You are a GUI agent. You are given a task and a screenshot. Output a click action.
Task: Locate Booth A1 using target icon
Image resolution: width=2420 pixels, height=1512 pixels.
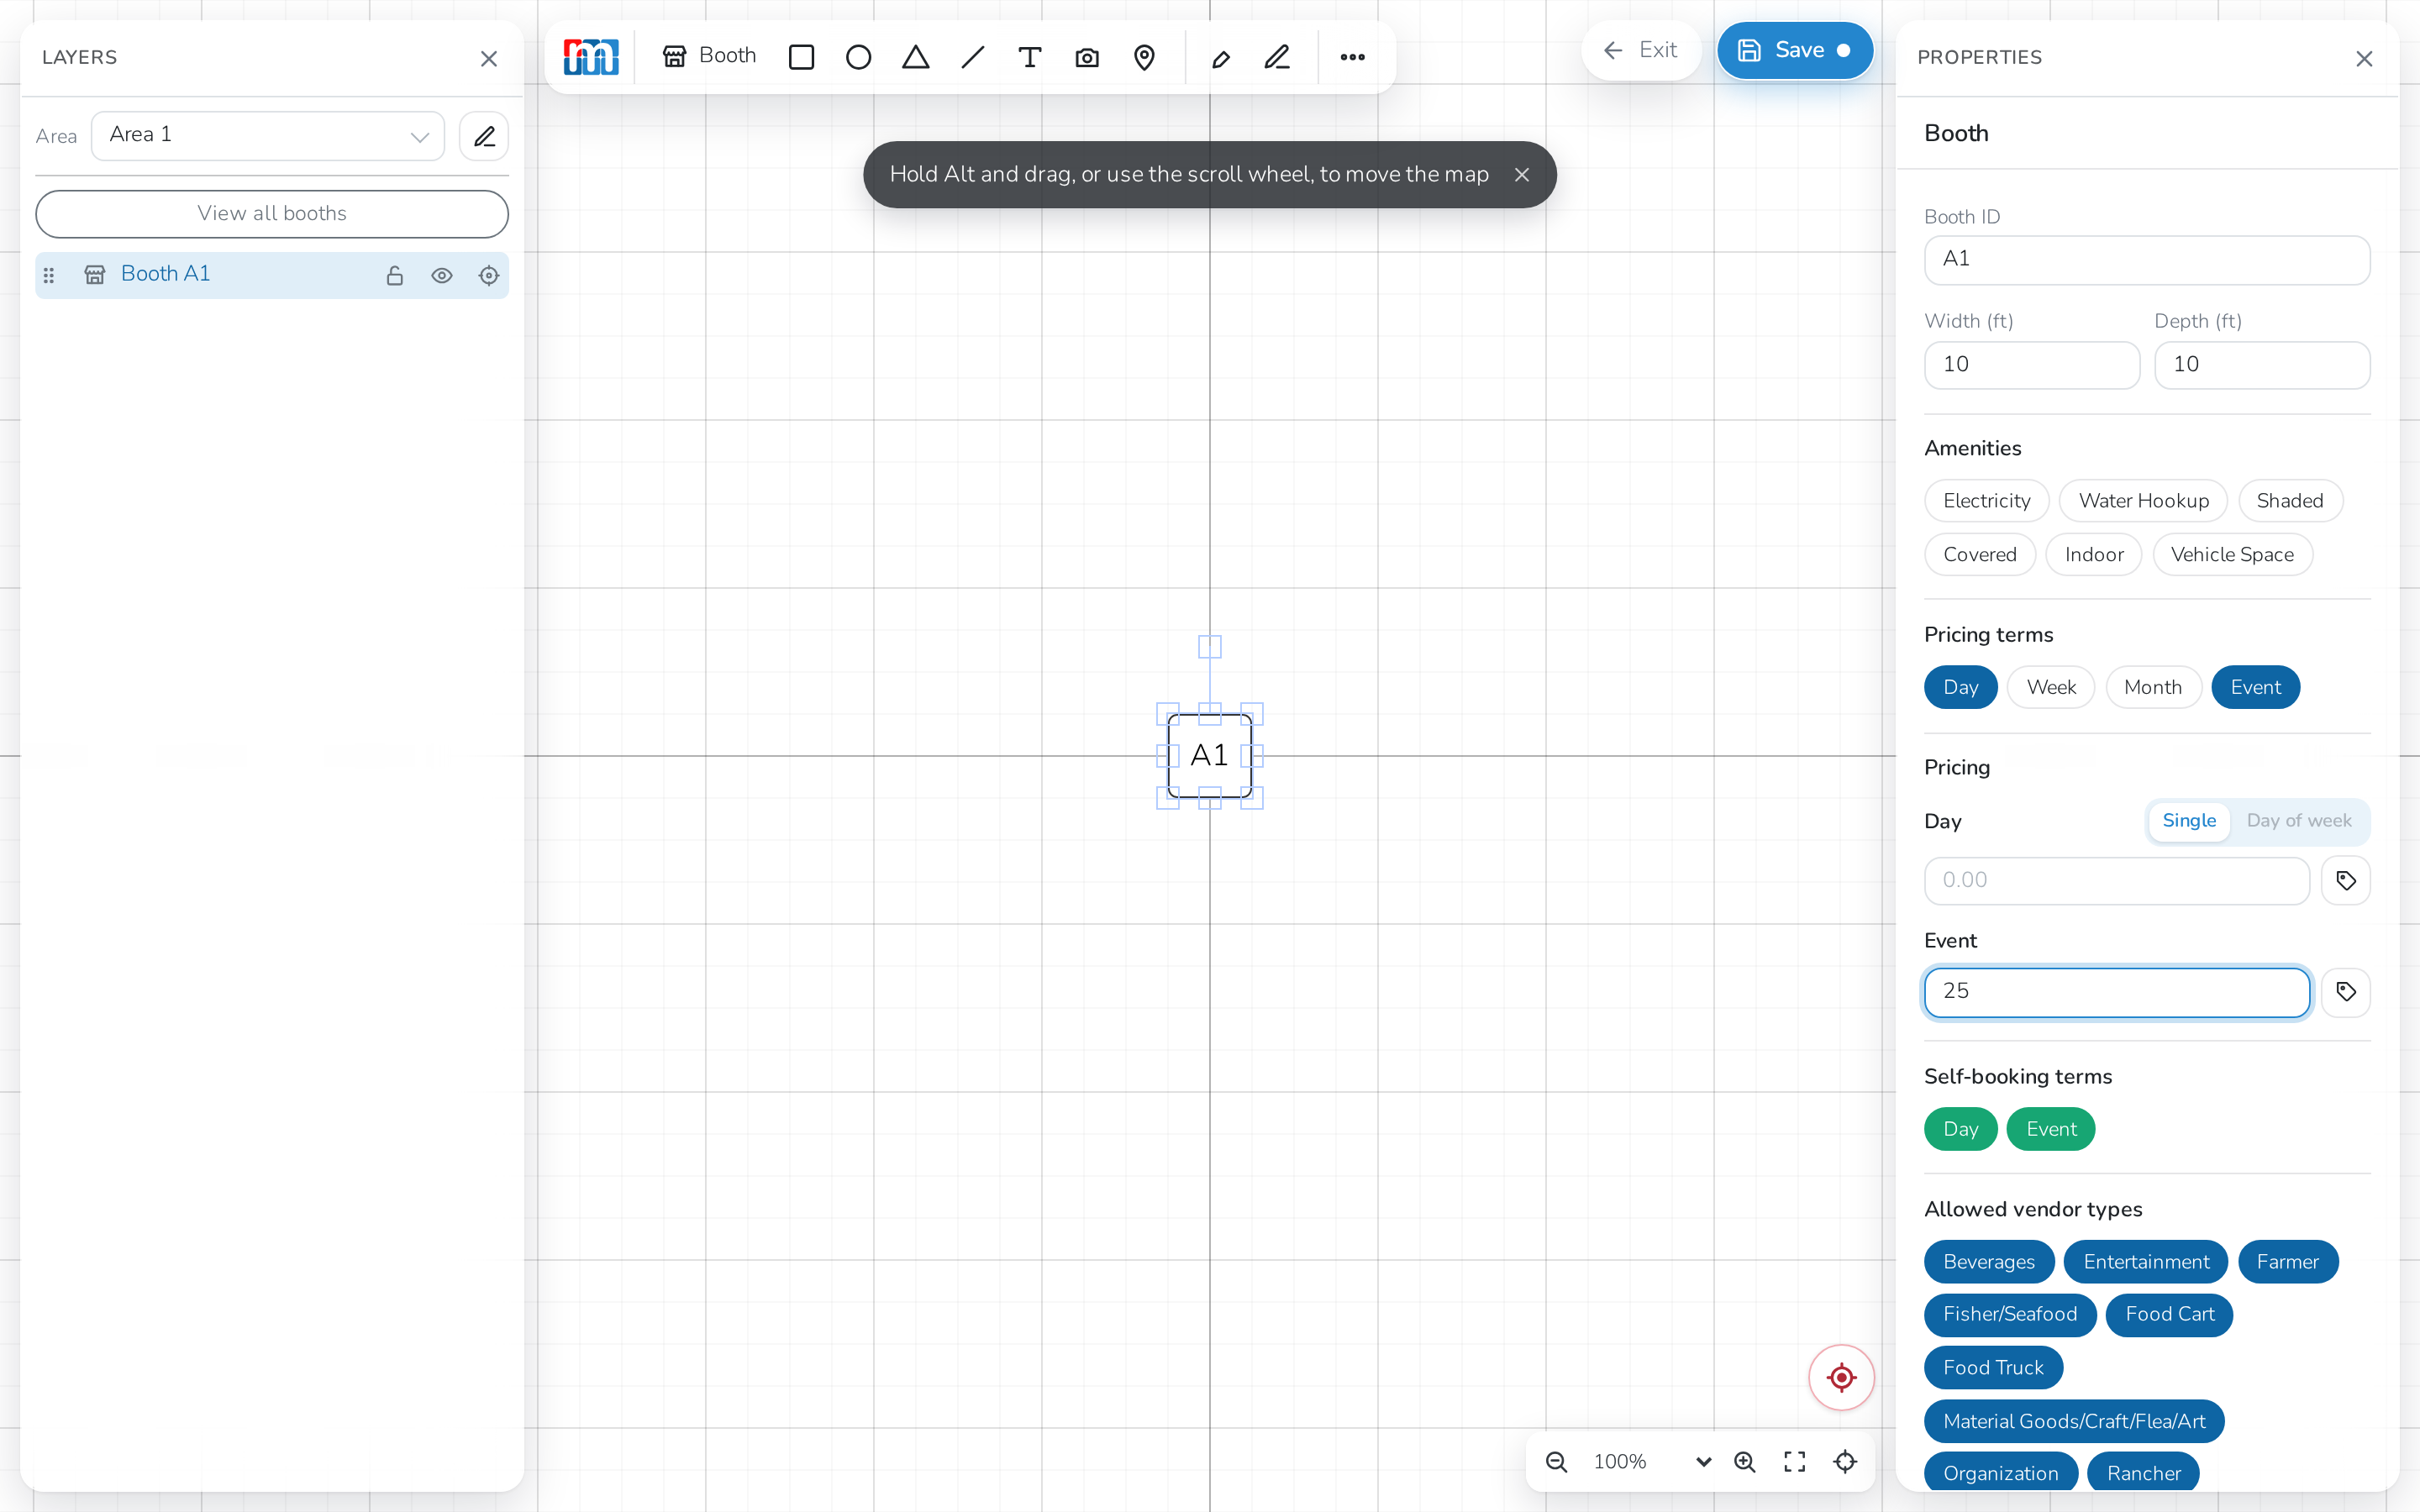tap(488, 275)
